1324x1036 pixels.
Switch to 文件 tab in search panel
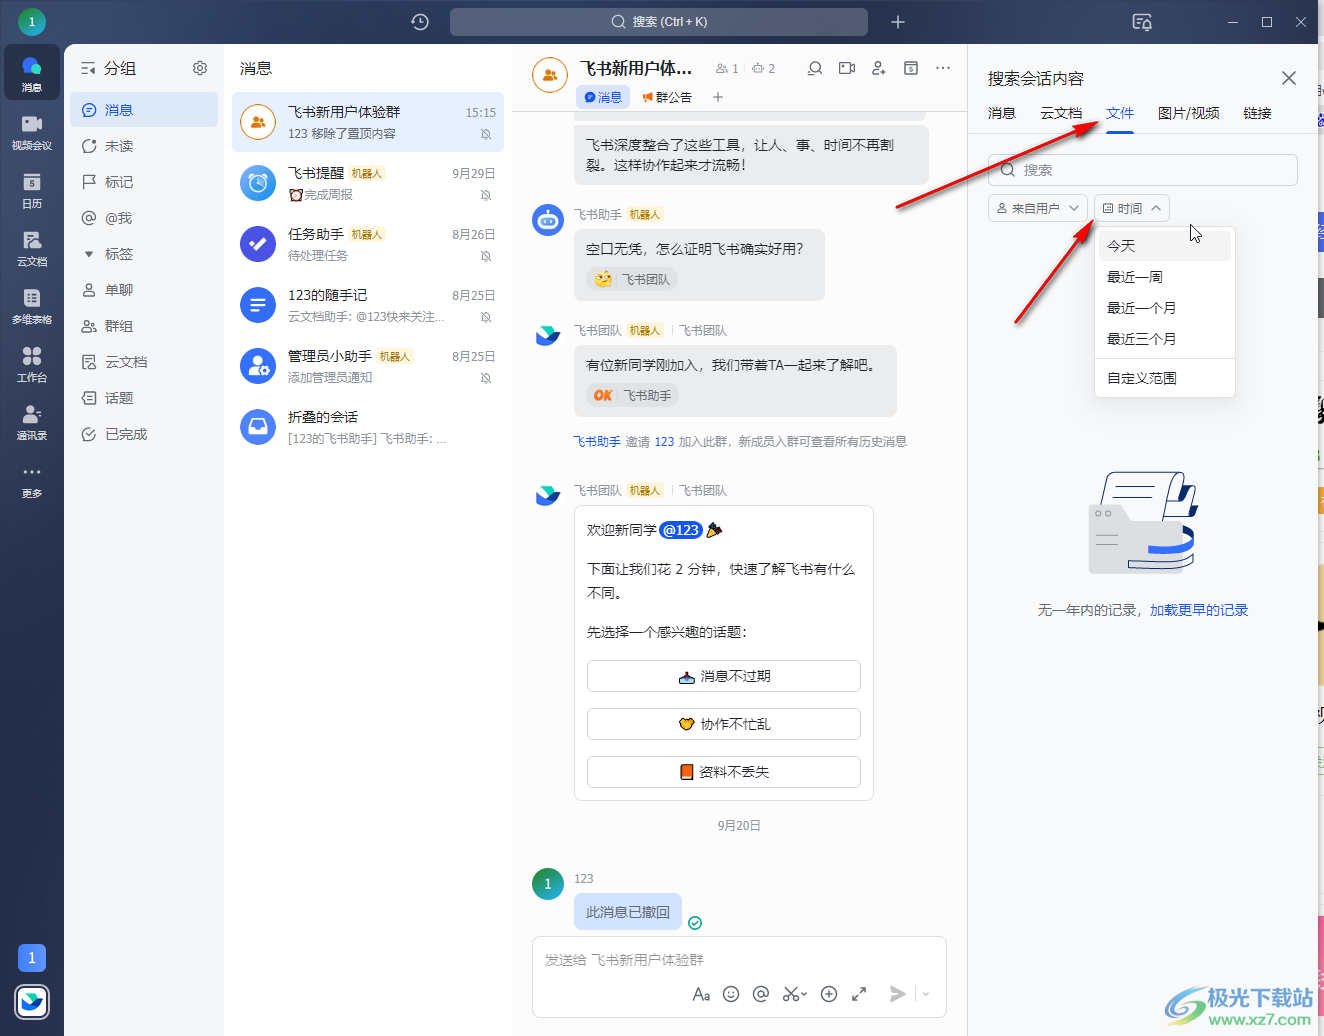1120,113
